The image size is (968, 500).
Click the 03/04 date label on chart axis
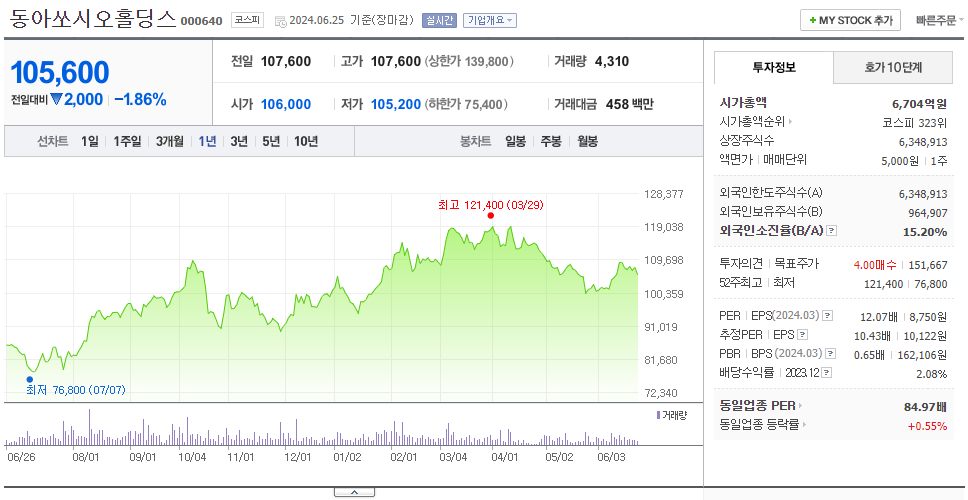(x=453, y=457)
